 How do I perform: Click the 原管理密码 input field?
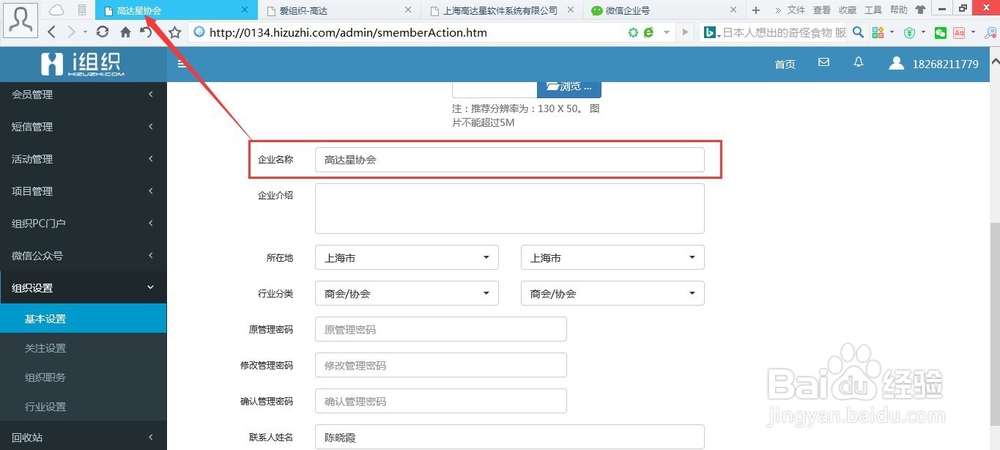click(x=441, y=330)
